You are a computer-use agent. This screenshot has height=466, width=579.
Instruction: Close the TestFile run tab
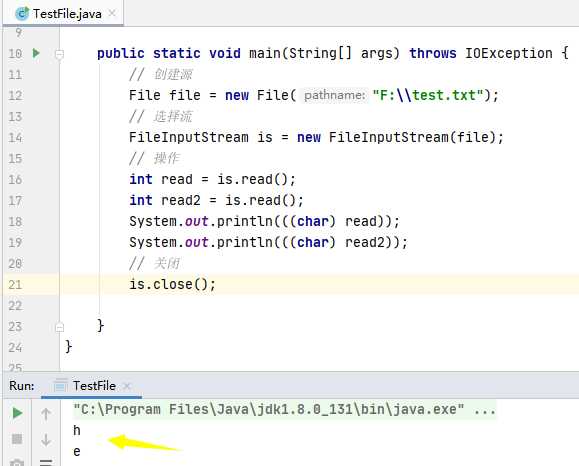(127, 386)
